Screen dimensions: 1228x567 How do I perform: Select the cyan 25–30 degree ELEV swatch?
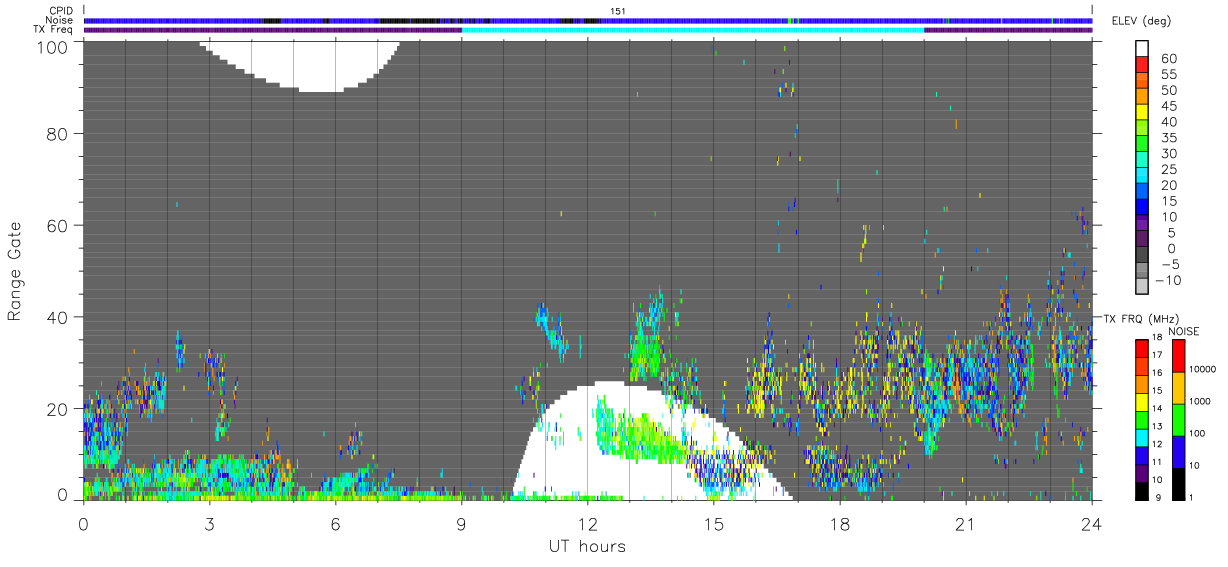(x=1142, y=161)
